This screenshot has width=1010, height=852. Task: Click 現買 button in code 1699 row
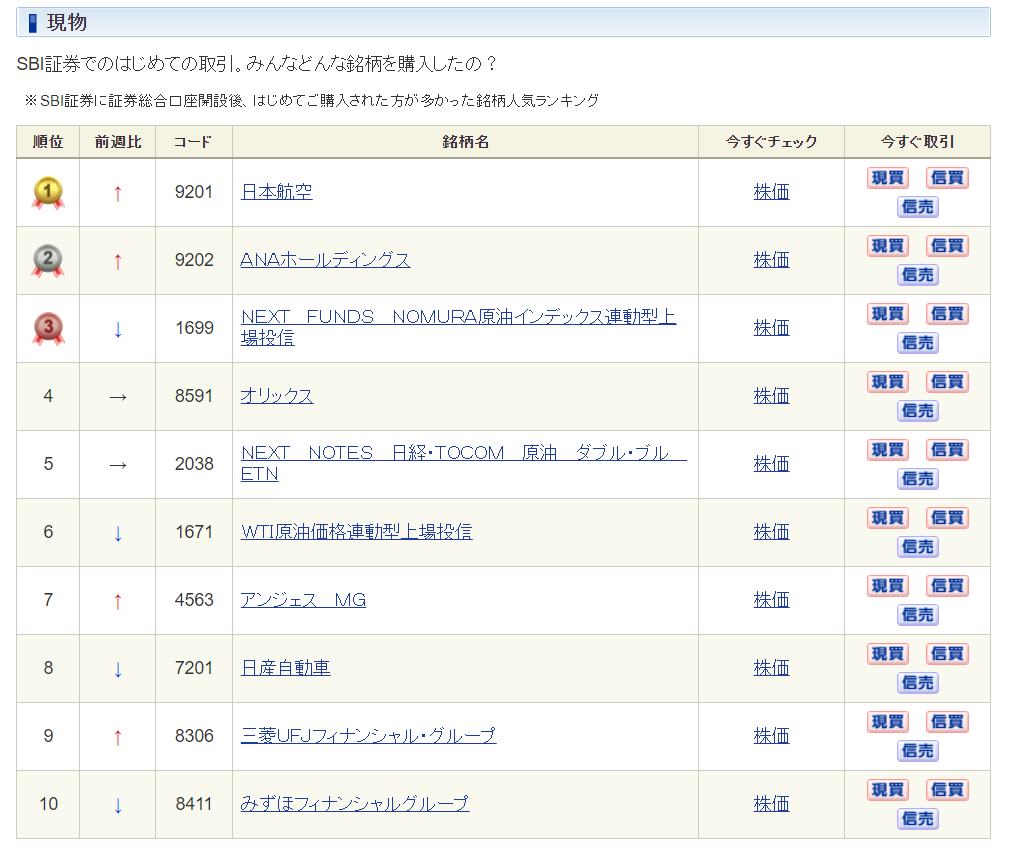[x=888, y=314]
